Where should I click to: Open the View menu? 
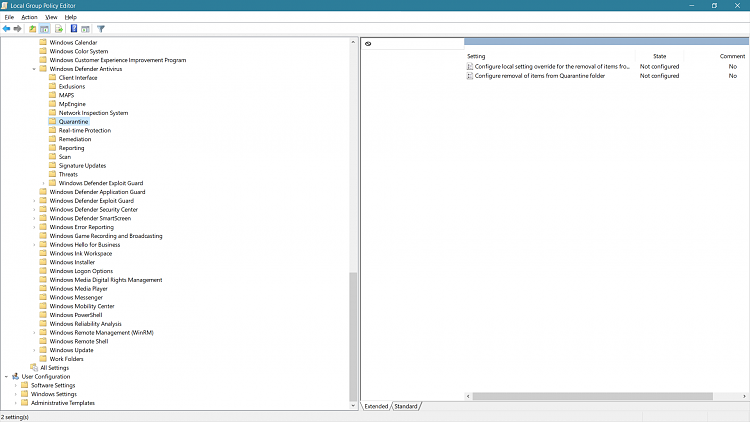[x=51, y=17]
